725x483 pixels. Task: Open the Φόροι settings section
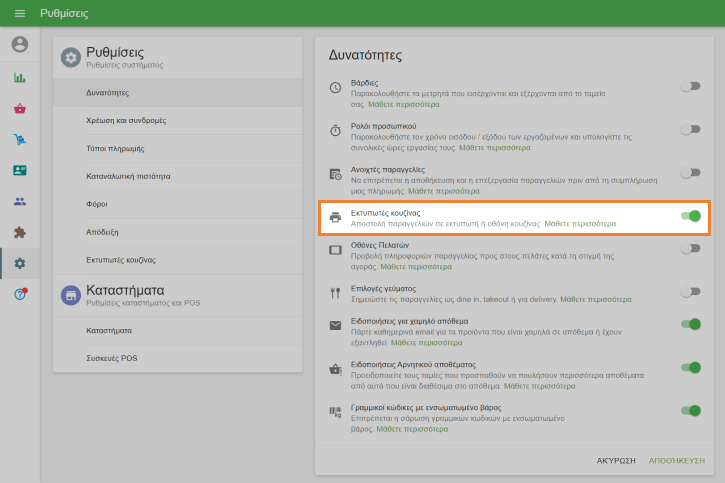[x=100, y=203]
